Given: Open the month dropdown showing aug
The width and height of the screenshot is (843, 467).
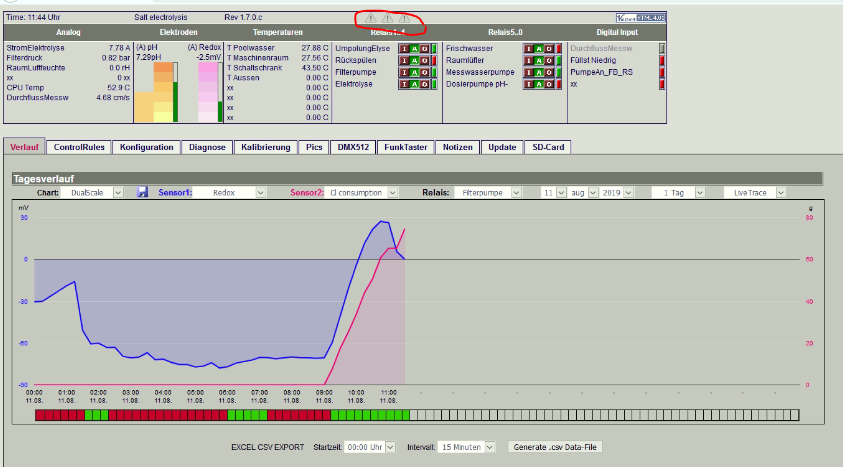Looking at the screenshot, I should coord(584,192).
